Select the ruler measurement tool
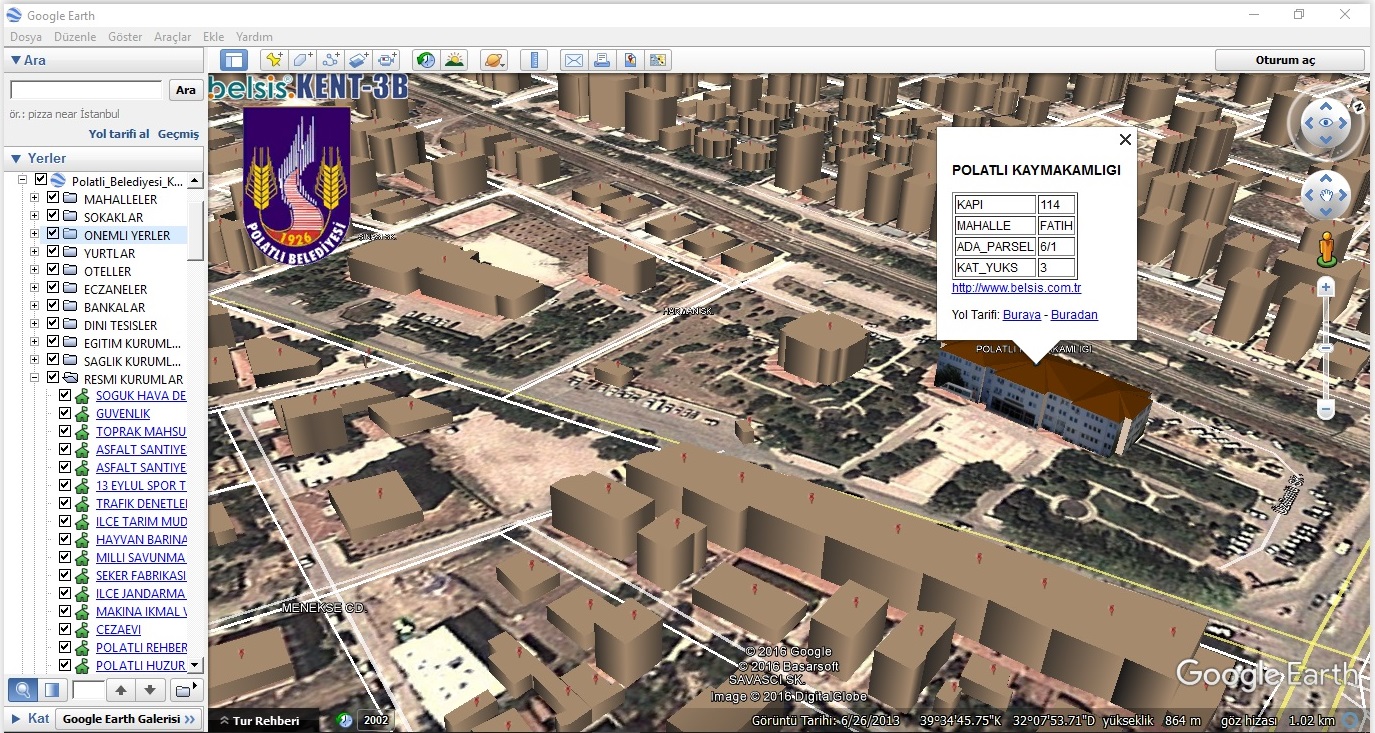 coord(534,60)
